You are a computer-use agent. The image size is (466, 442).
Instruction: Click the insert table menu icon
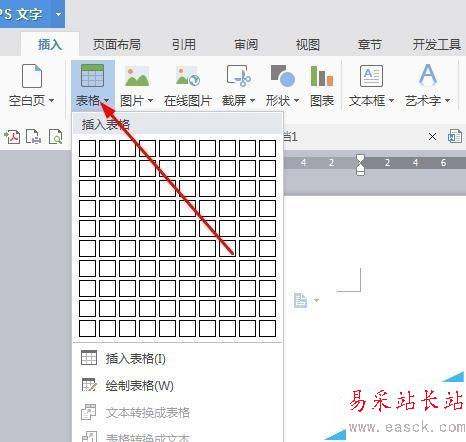point(89,358)
